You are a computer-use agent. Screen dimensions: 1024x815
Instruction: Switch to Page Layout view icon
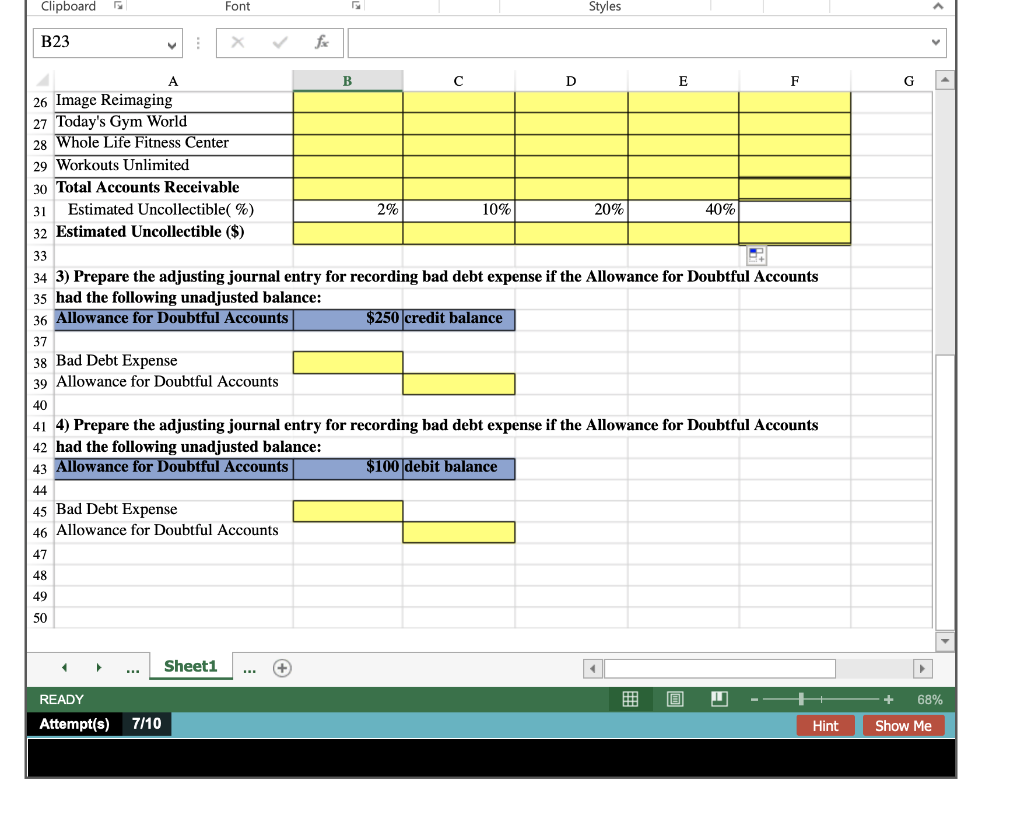pos(675,699)
